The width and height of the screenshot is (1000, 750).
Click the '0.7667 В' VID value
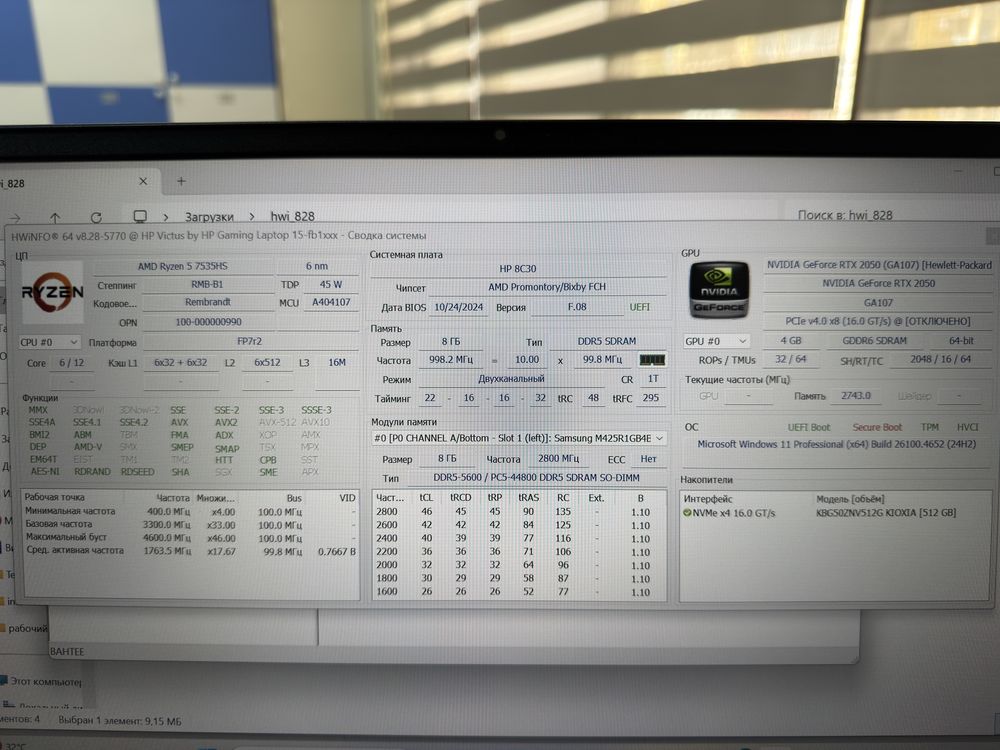click(336, 552)
